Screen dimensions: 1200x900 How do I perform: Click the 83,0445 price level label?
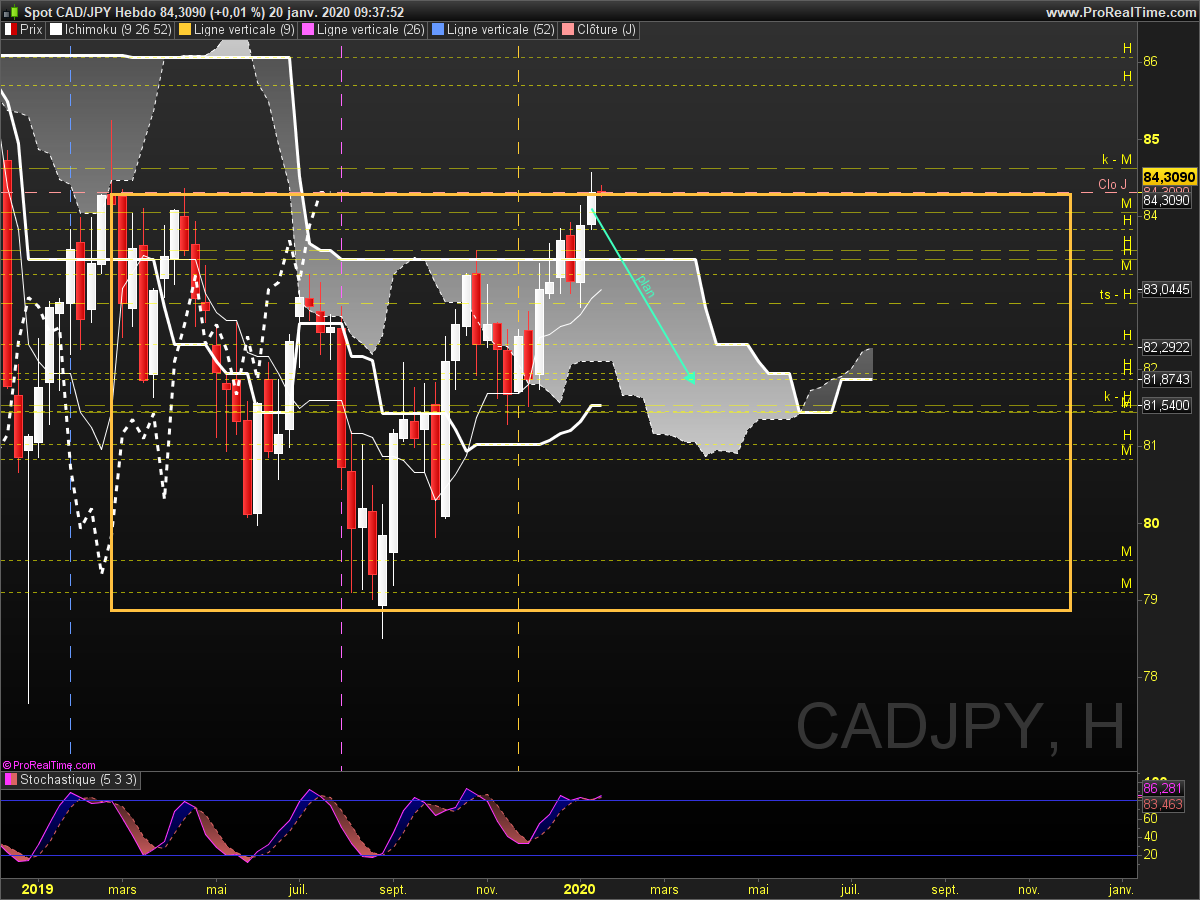coord(1166,290)
